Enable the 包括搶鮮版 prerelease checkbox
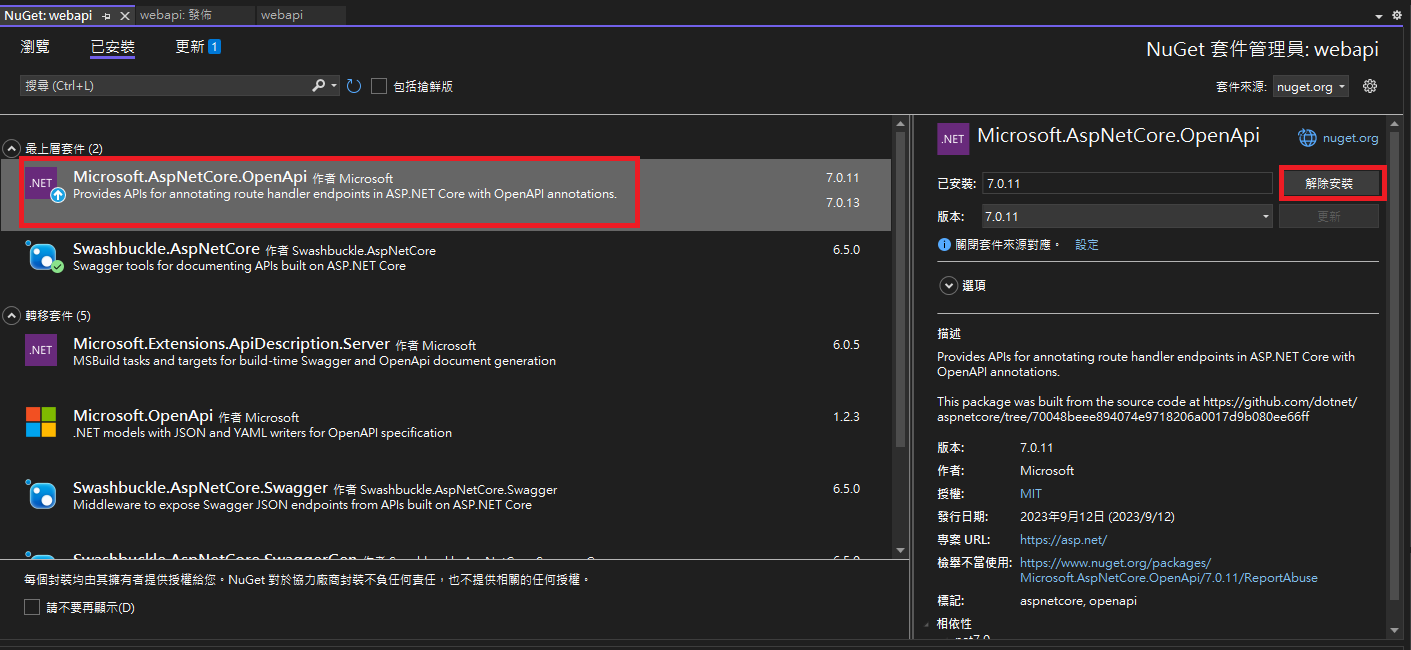The image size is (1411, 650). click(x=379, y=86)
